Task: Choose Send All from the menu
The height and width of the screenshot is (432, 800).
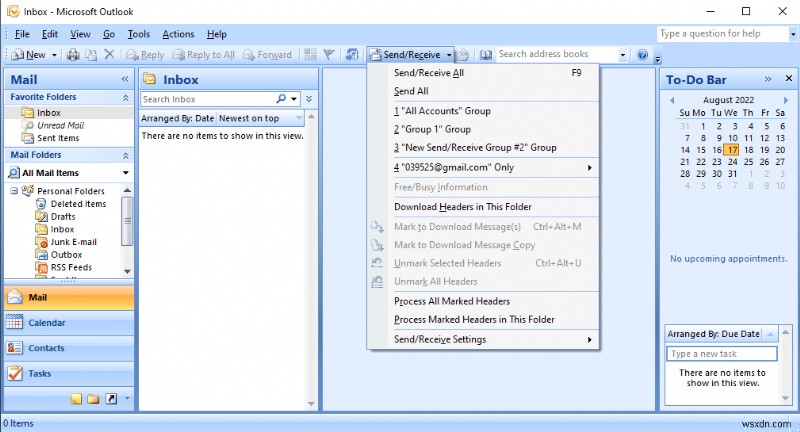Action: [483, 91]
